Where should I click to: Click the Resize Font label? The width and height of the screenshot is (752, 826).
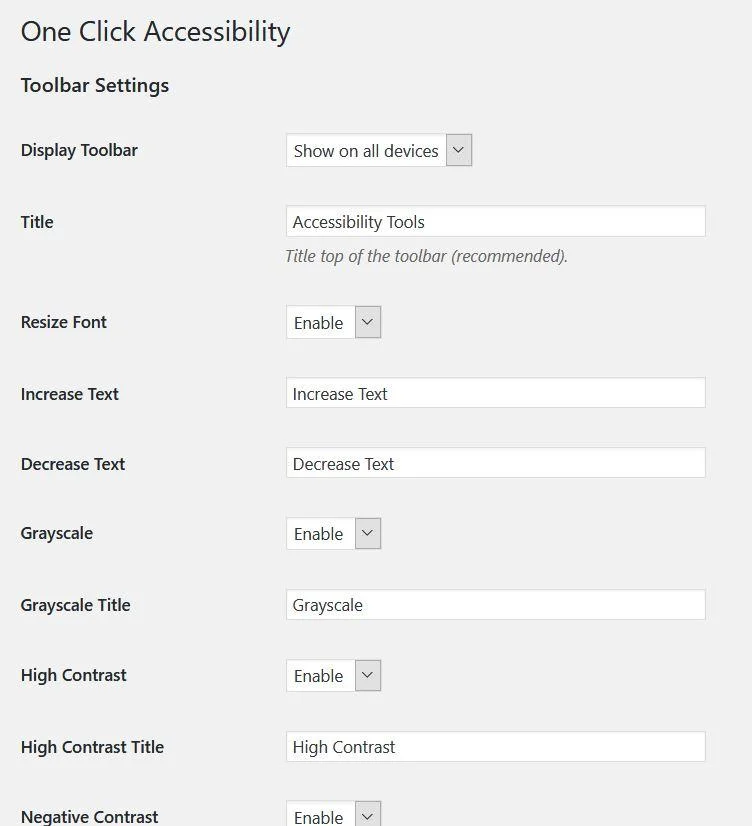(63, 322)
